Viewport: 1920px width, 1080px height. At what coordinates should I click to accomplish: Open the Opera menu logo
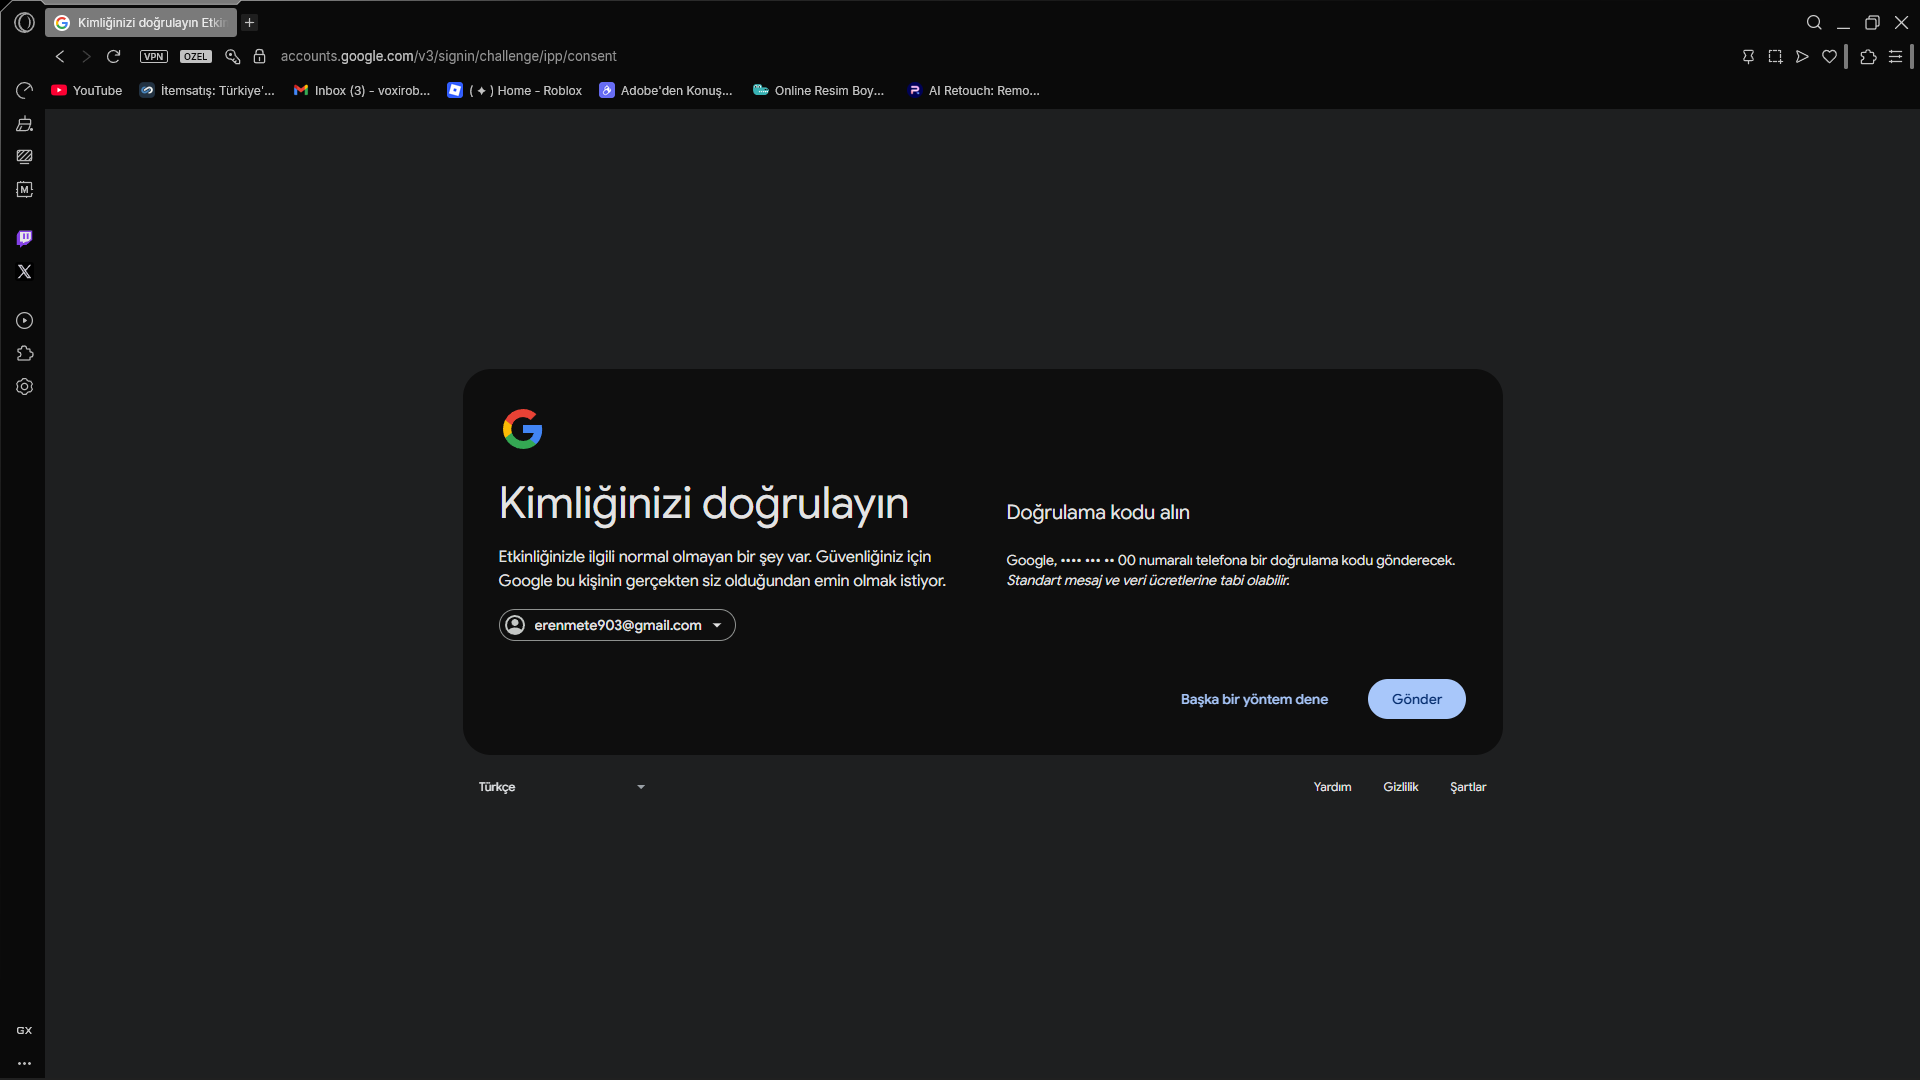[x=25, y=22]
